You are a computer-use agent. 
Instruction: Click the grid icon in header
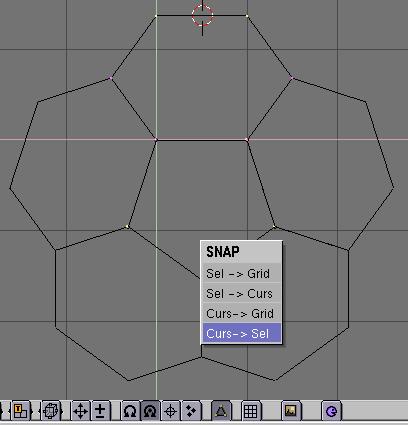[x=251, y=410]
